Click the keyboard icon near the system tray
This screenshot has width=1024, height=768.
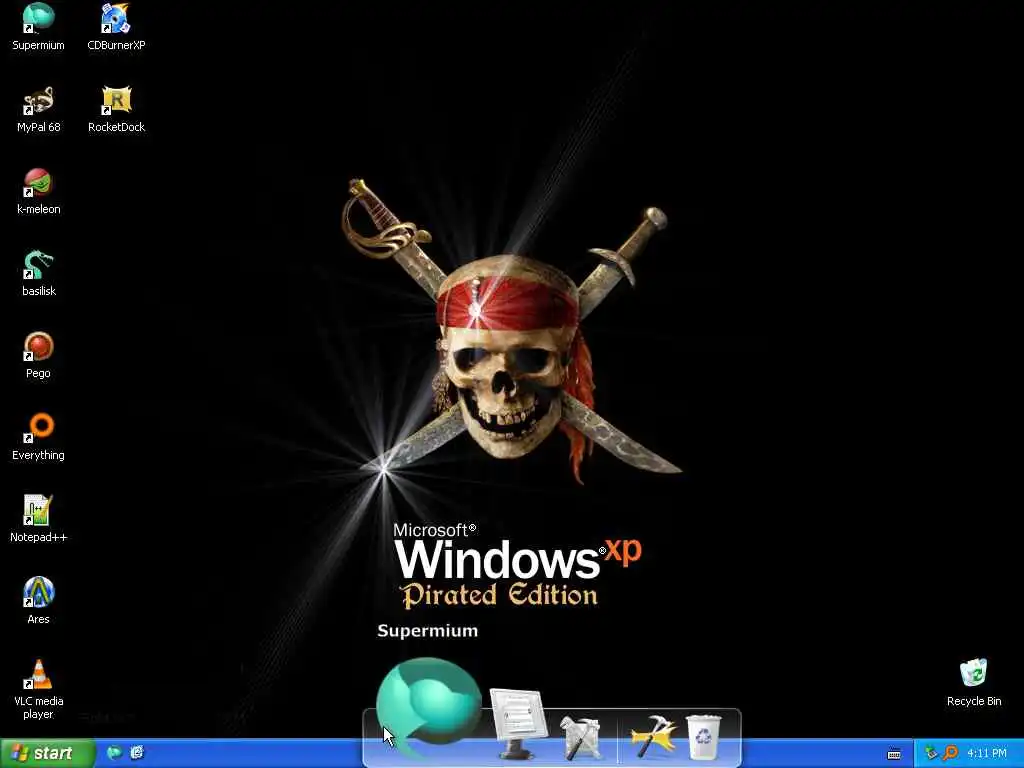(894, 754)
